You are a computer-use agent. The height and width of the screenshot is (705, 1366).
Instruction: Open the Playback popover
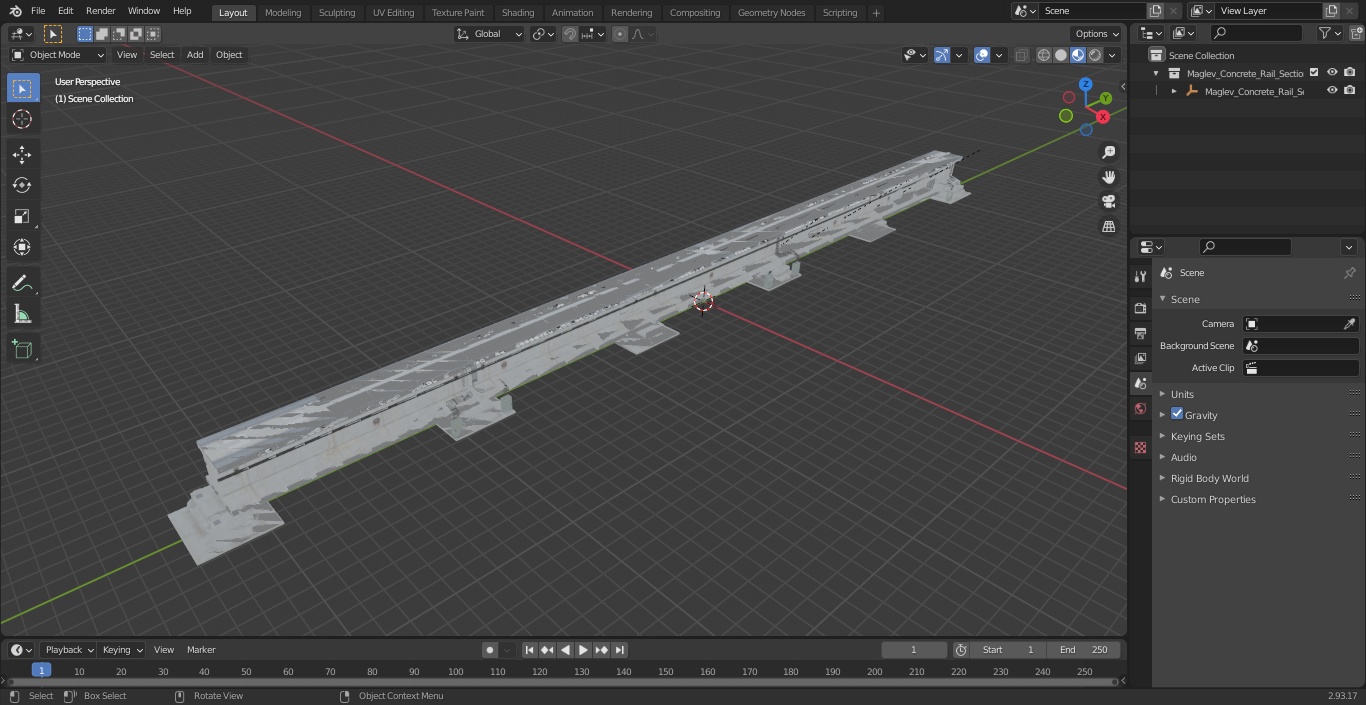coord(68,650)
